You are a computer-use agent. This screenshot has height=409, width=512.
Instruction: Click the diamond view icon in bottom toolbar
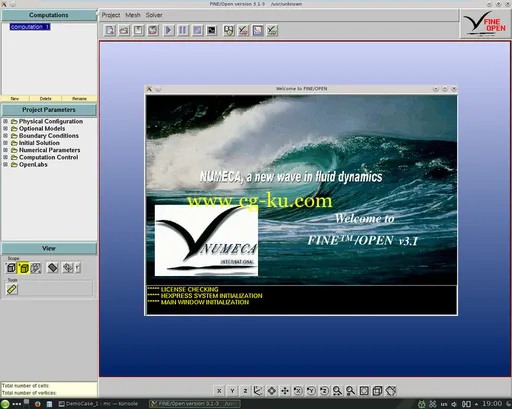click(272, 391)
